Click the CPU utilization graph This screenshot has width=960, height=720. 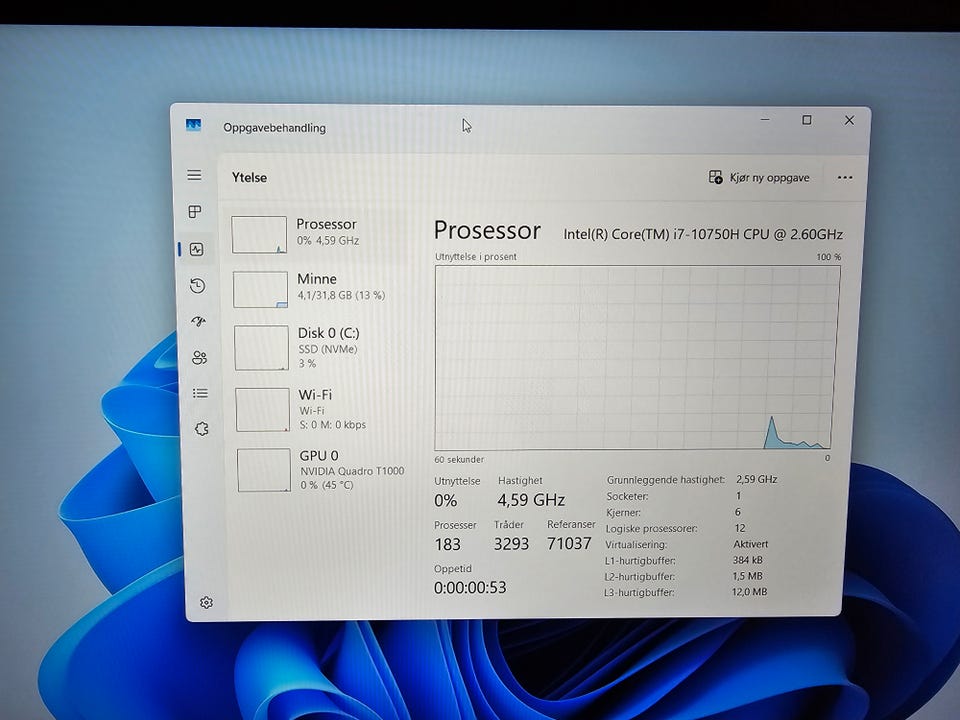coord(637,358)
